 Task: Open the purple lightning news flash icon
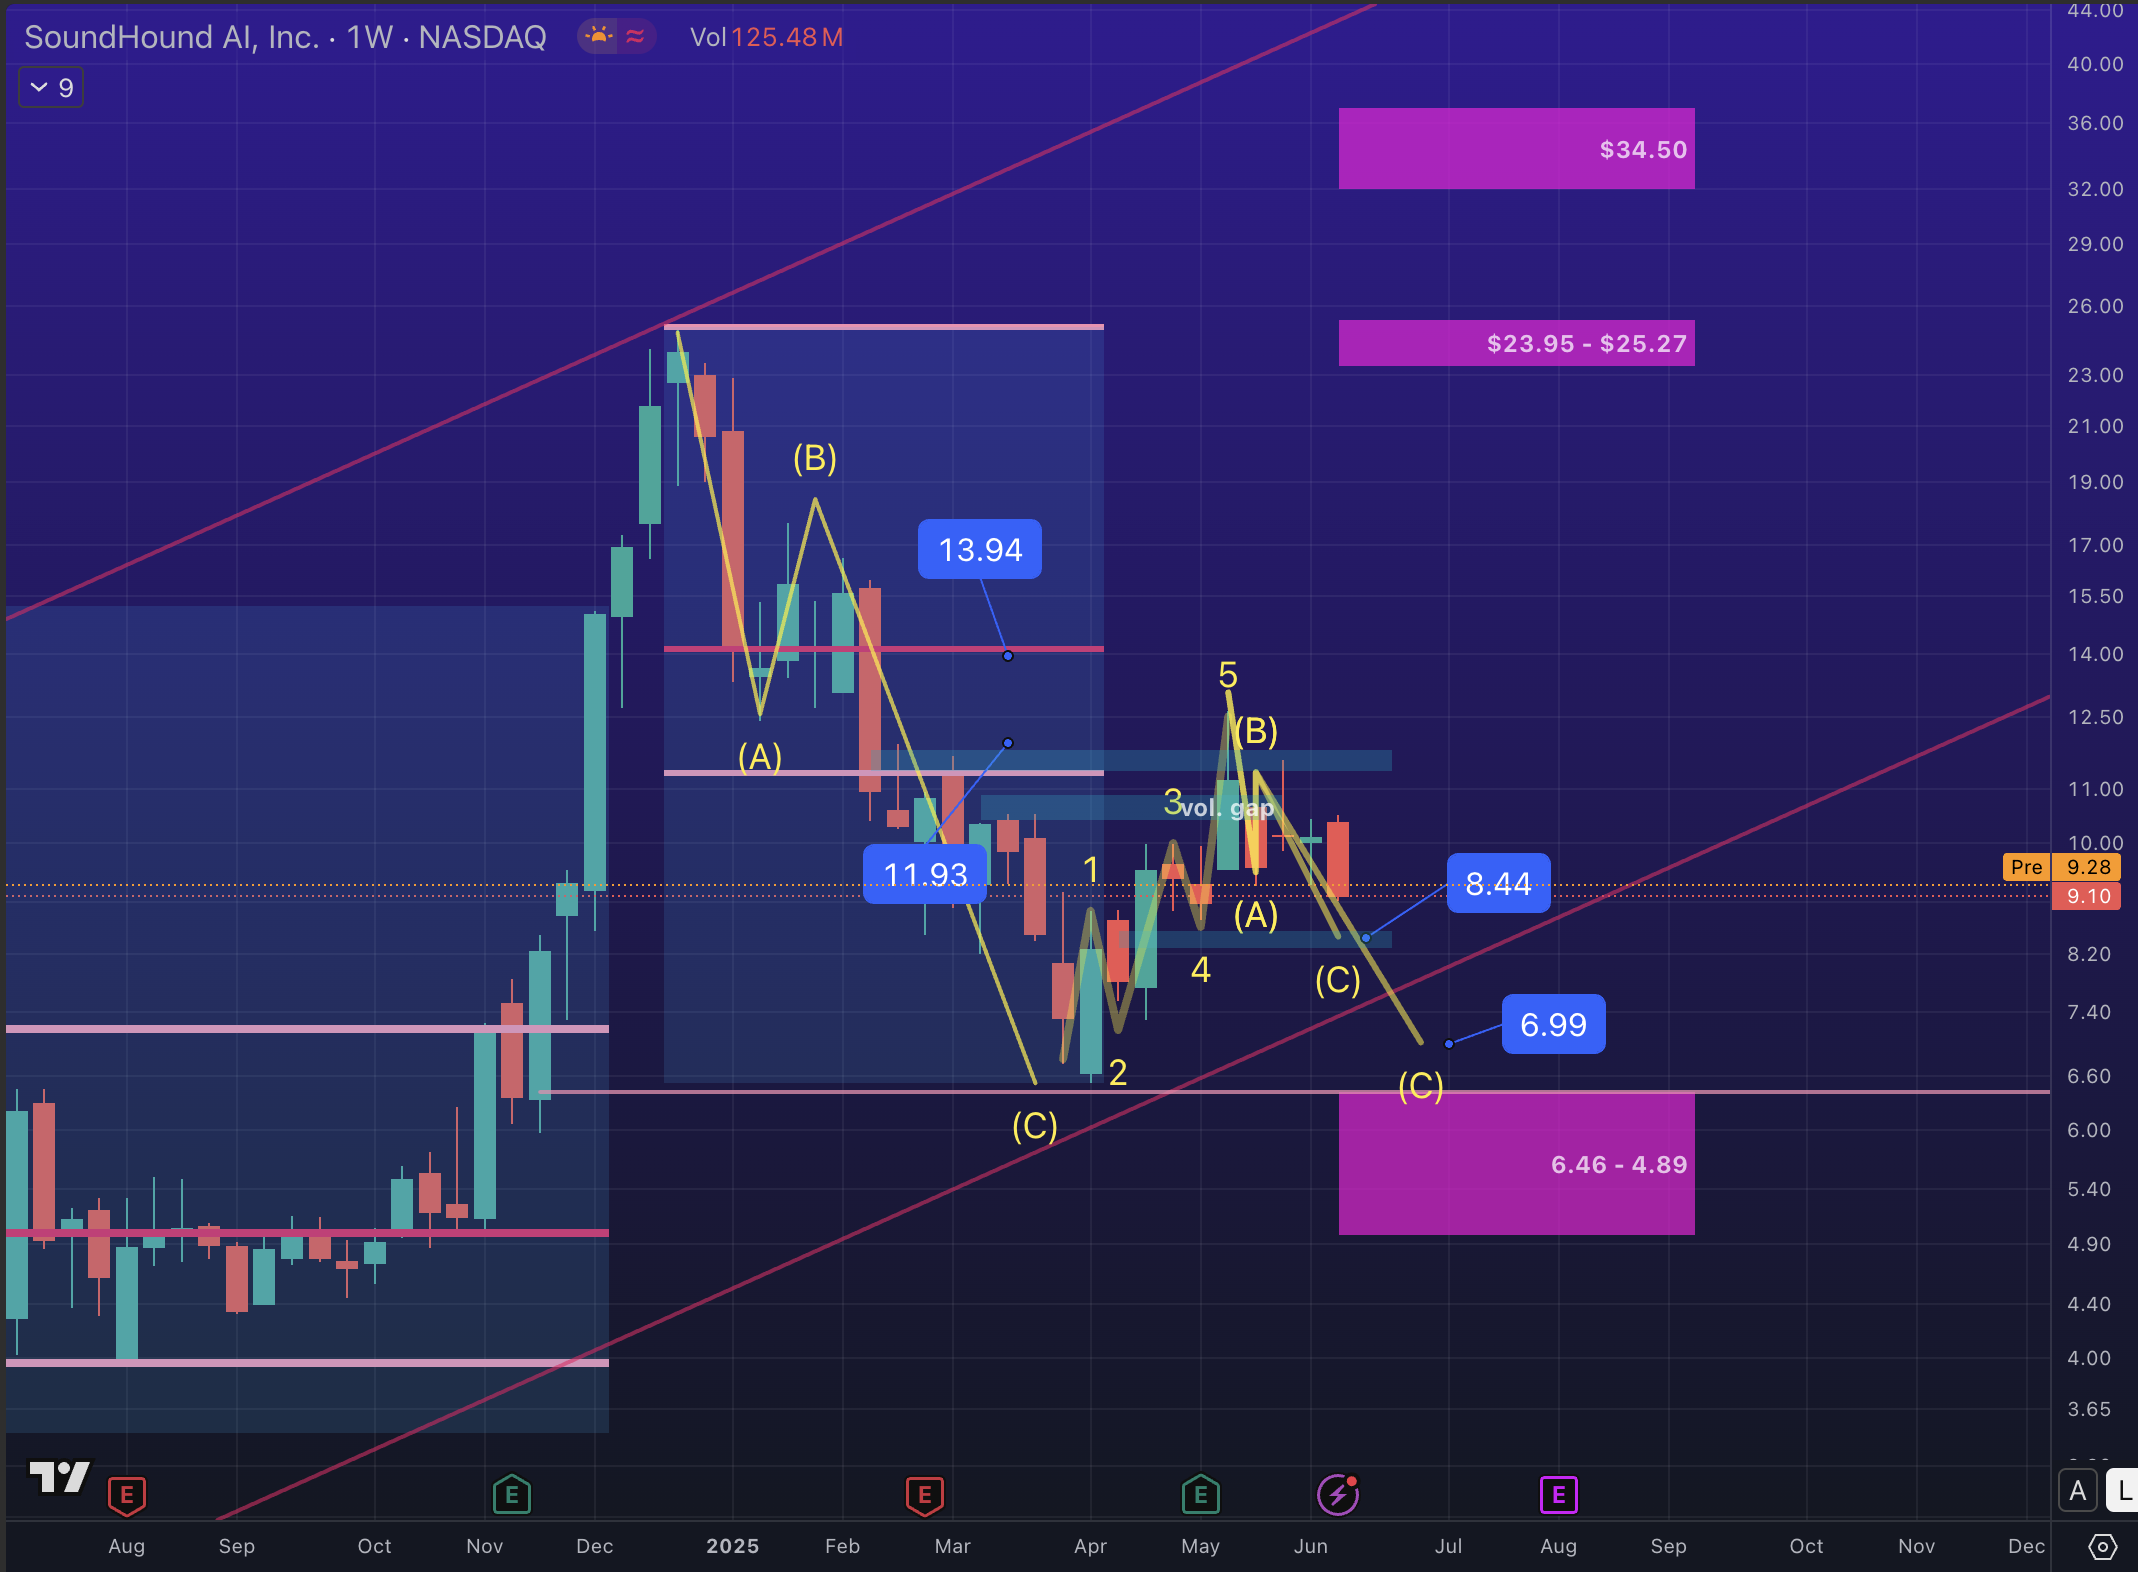(x=1337, y=1495)
